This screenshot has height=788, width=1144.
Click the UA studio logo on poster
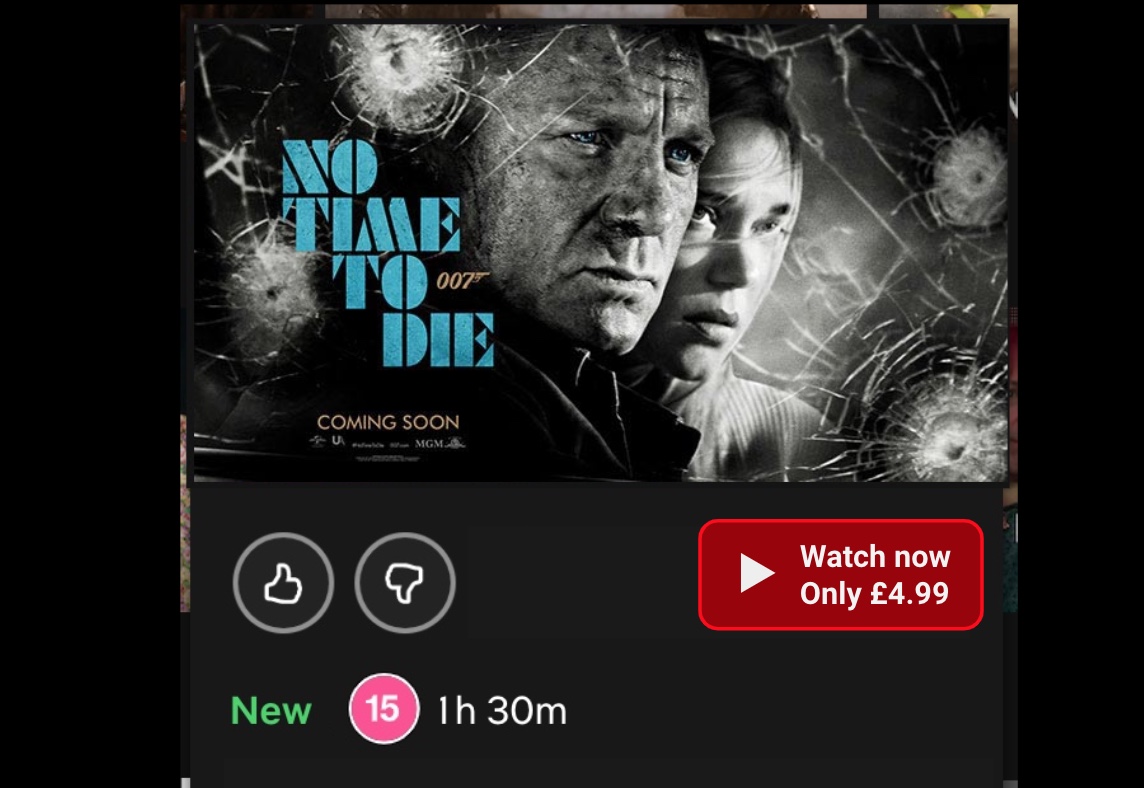click(338, 441)
